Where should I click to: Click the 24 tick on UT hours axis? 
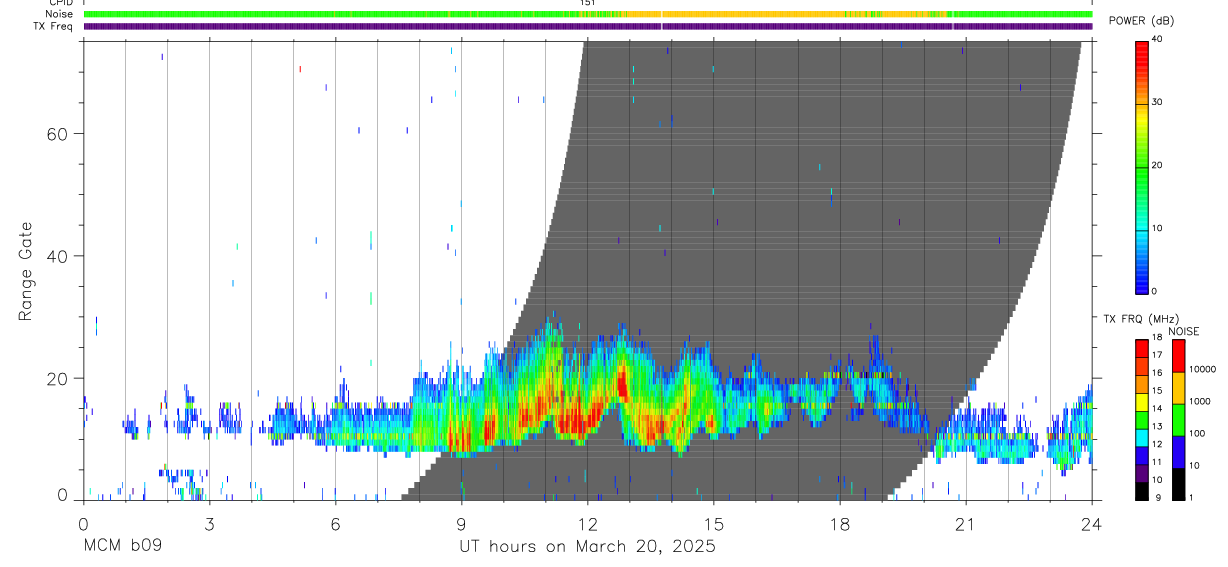point(1092,523)
